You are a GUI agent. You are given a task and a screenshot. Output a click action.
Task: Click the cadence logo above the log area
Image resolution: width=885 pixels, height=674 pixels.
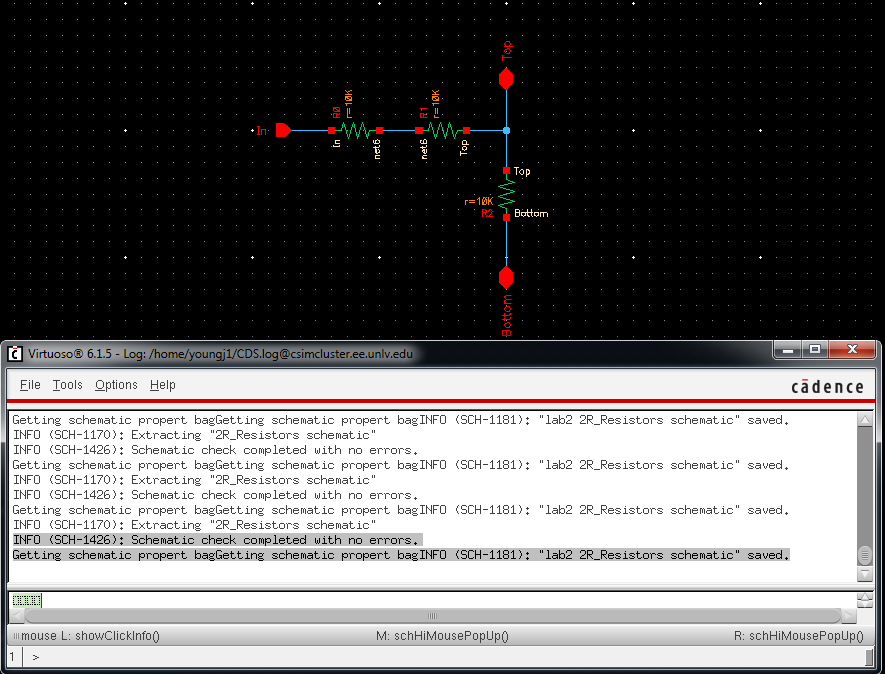click(827, 385)
